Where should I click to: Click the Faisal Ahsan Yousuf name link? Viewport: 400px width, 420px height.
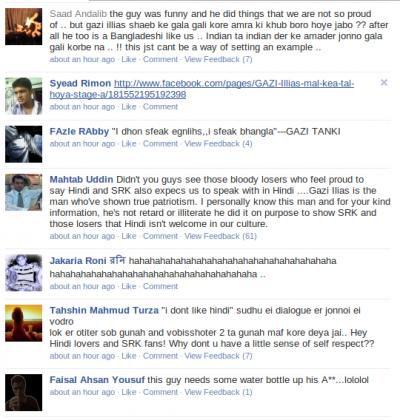click(x=97, y=380)
